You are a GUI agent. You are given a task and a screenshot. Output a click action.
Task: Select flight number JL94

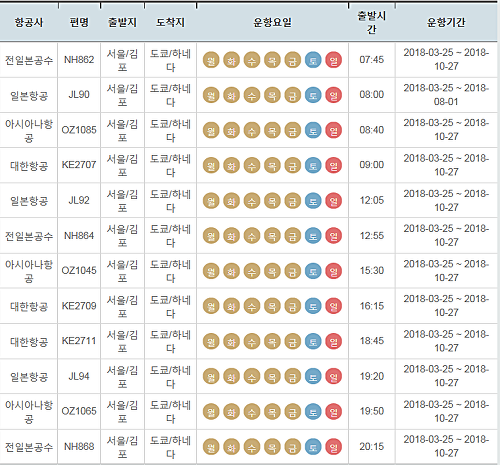[79, 376]
